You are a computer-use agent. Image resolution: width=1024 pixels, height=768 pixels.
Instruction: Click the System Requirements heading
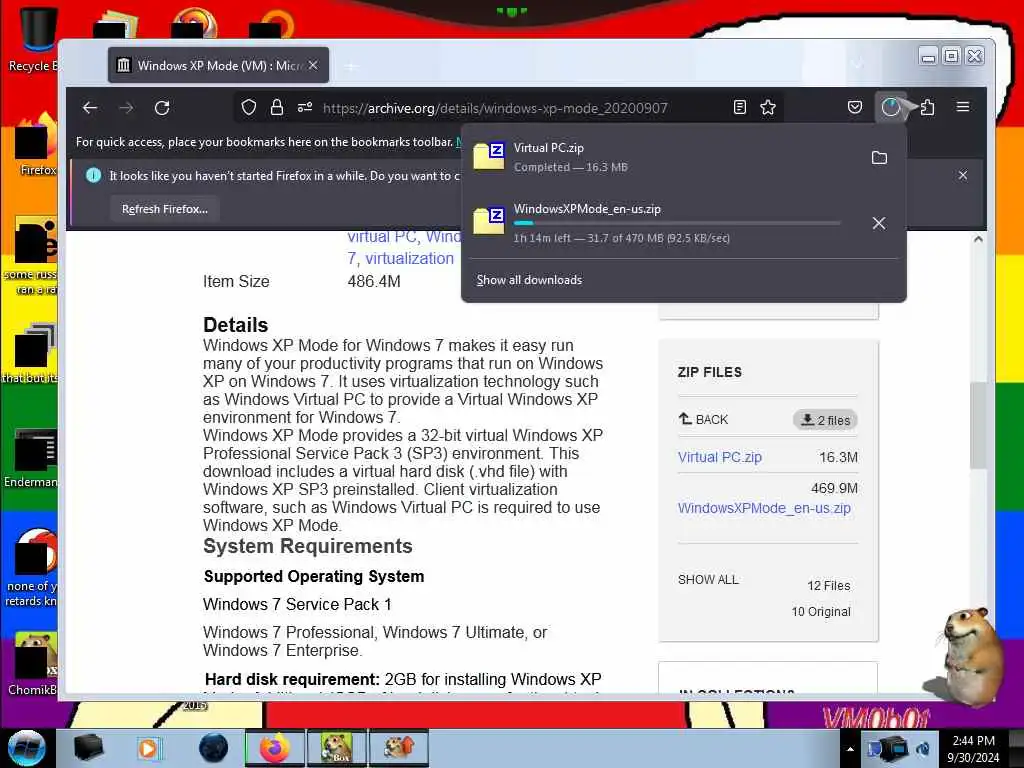click(308, 546)
